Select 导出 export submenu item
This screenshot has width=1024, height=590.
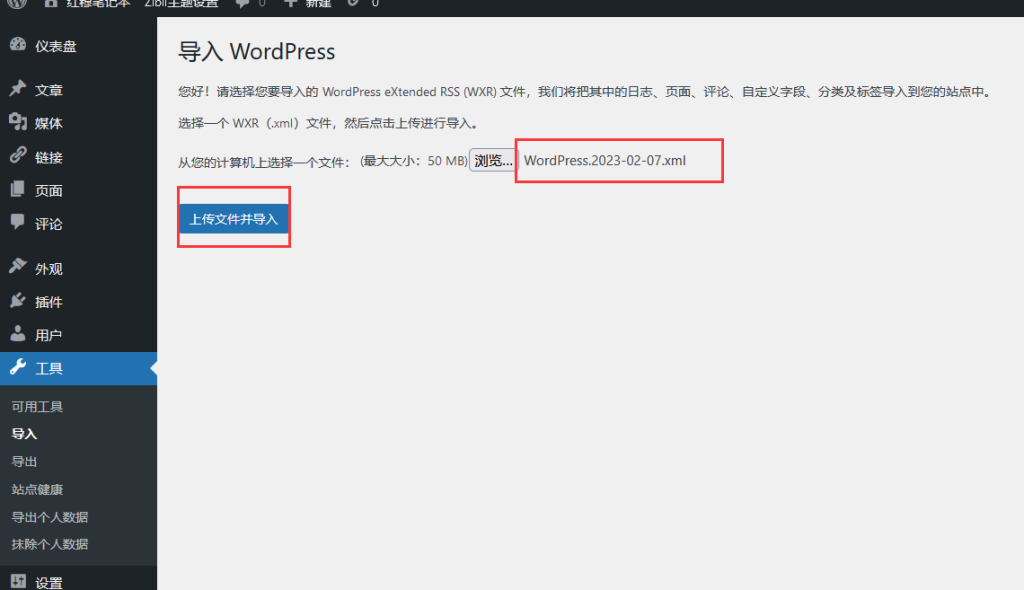[x=24, y=462]
